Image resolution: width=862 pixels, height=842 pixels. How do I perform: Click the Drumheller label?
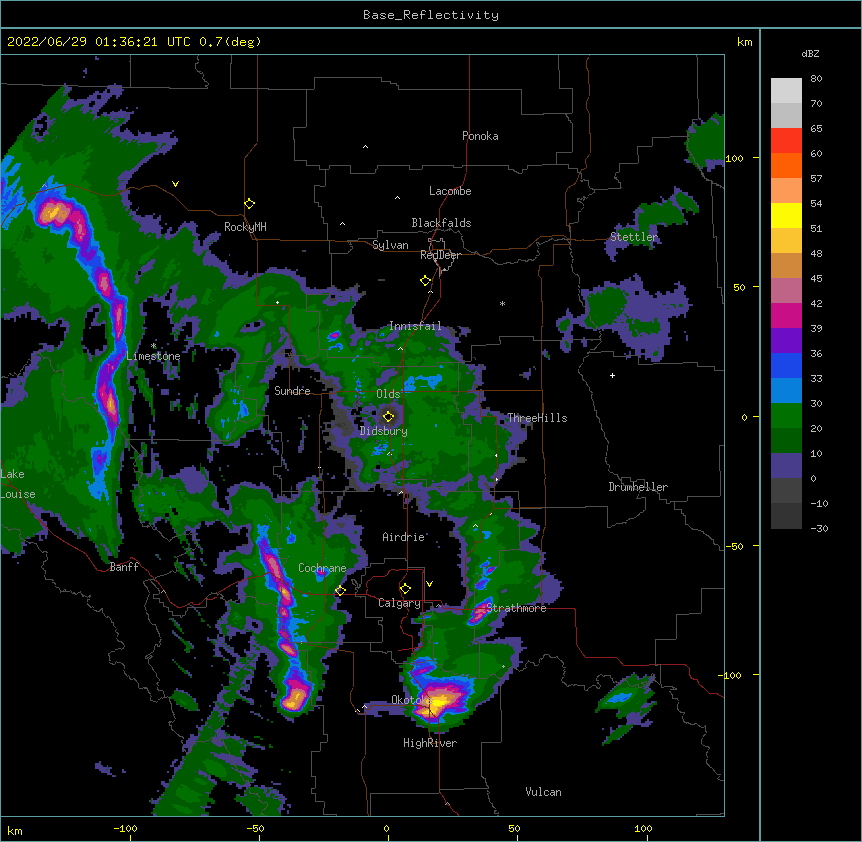(638, 487)
